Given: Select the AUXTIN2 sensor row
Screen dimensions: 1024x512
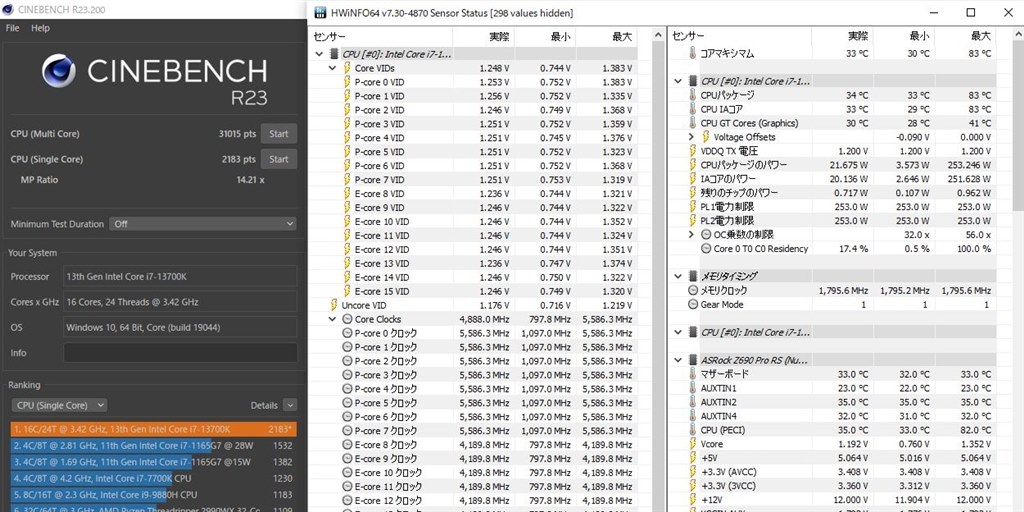Looking at the screenshot, I should click(833, 402).
